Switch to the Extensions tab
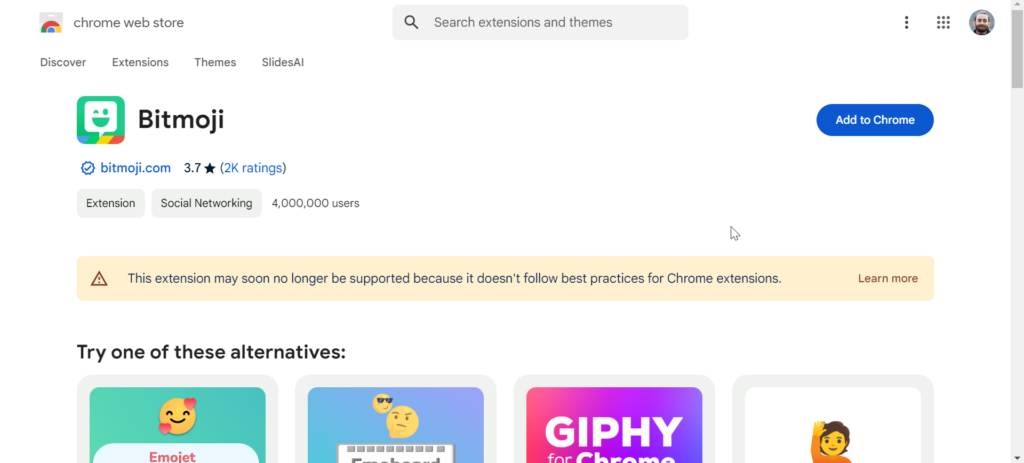This screenshot has width=1024, height=463. (140, 62)
